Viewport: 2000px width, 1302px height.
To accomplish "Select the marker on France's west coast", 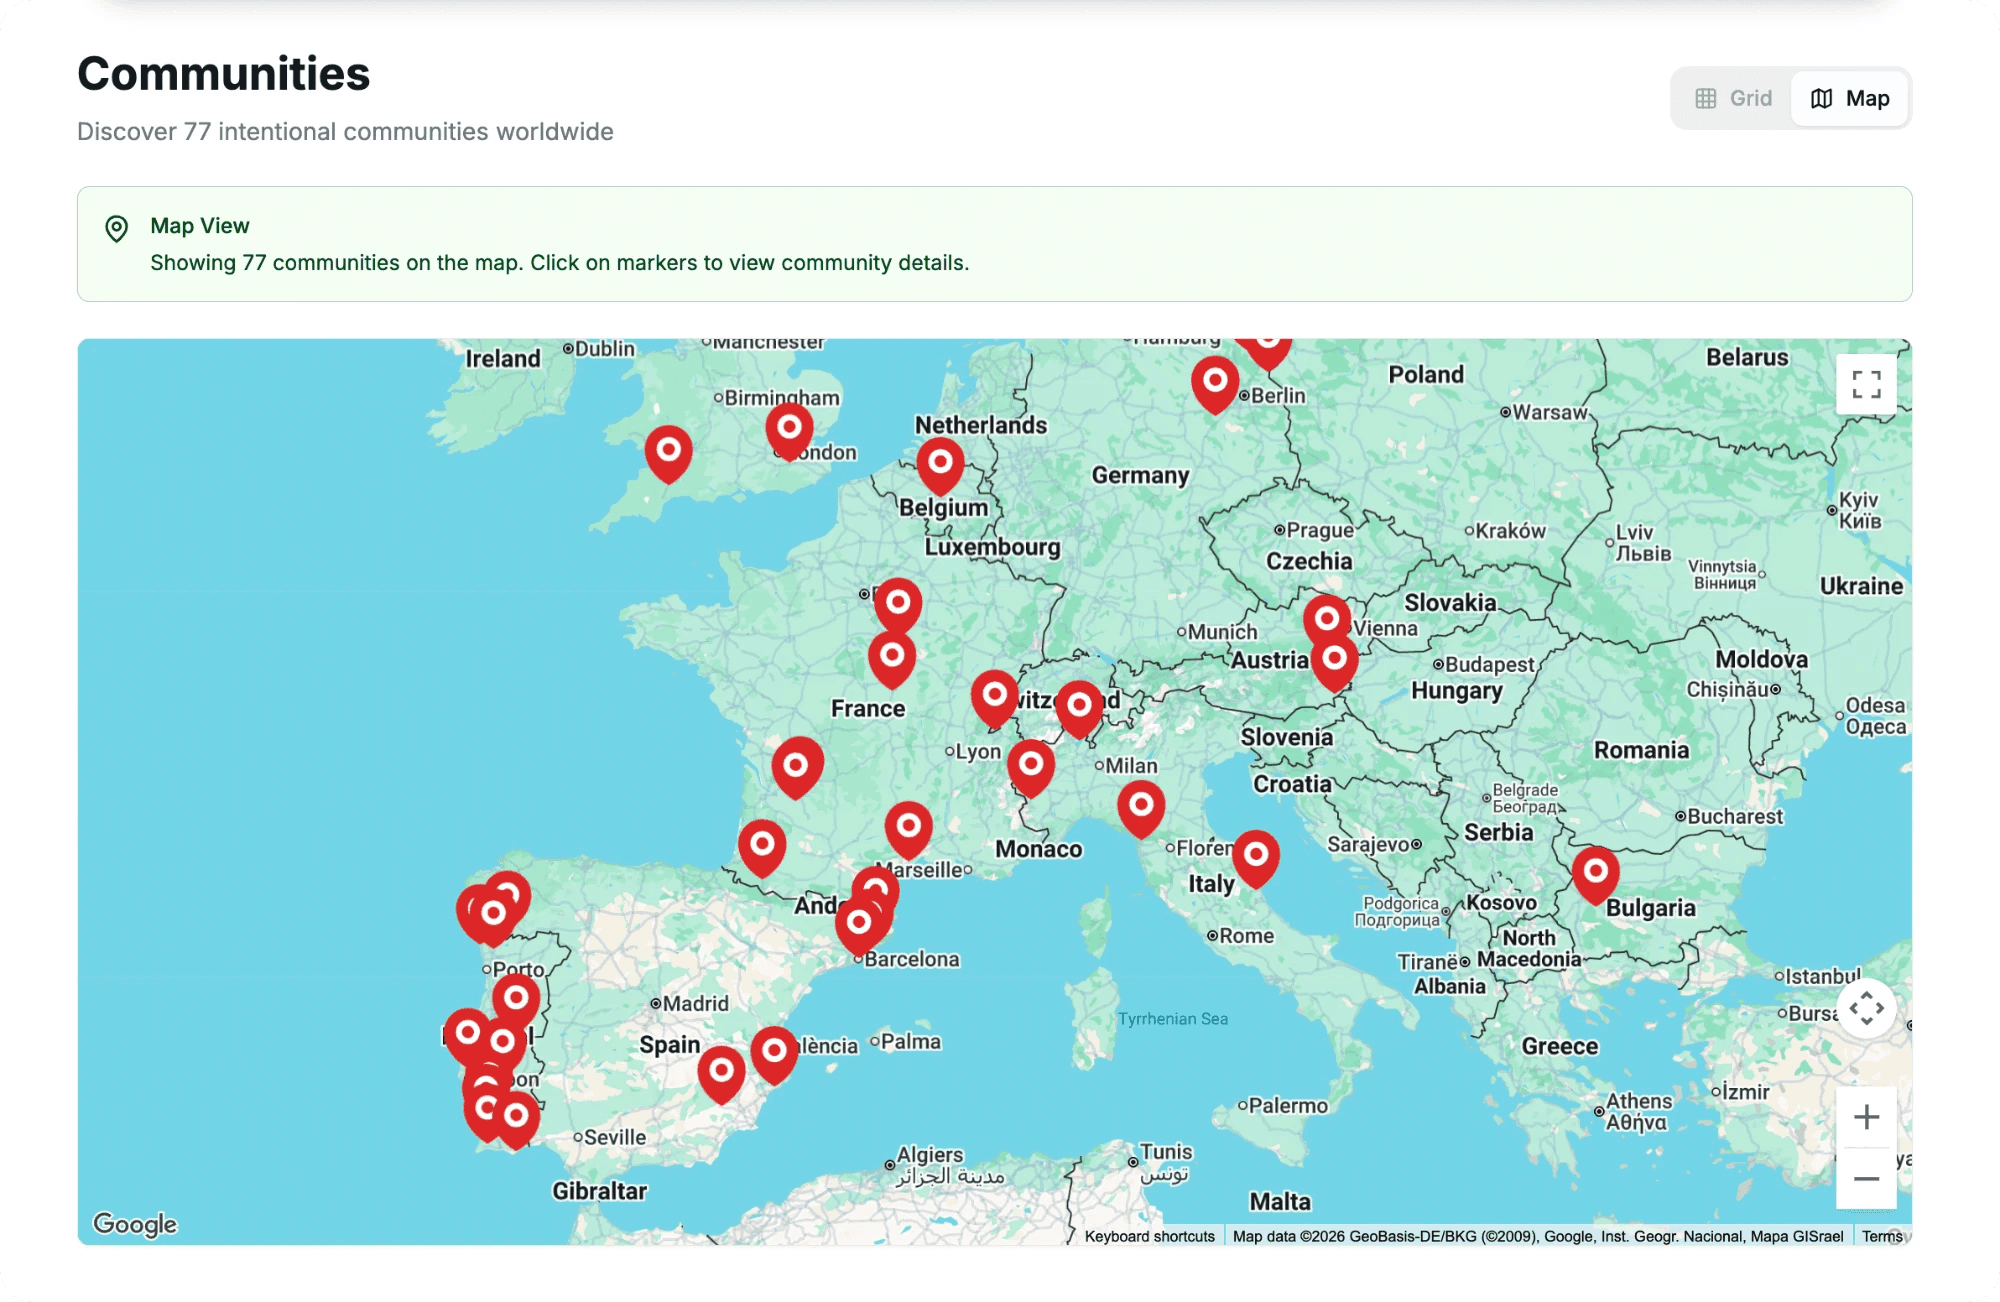I will pyautogui.click(x=796, y=770).
